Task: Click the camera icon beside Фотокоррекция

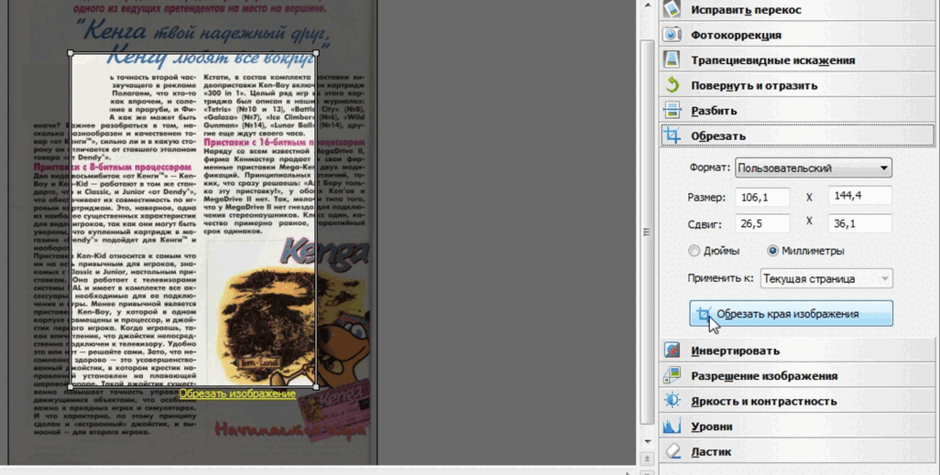Action: pyautogui.click(x=672, y=35)
